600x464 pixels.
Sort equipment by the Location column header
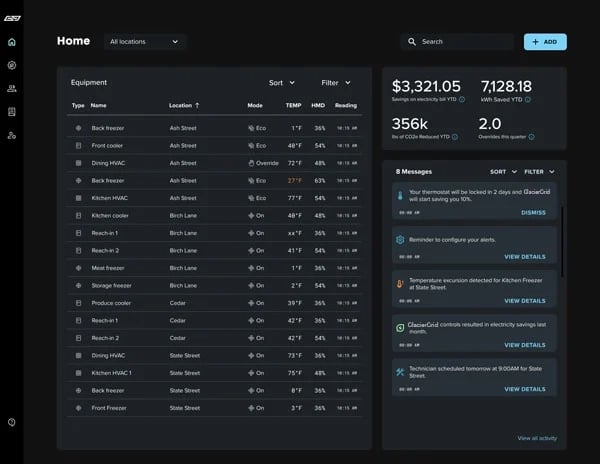pyautogui.click(x=184, y=105)
